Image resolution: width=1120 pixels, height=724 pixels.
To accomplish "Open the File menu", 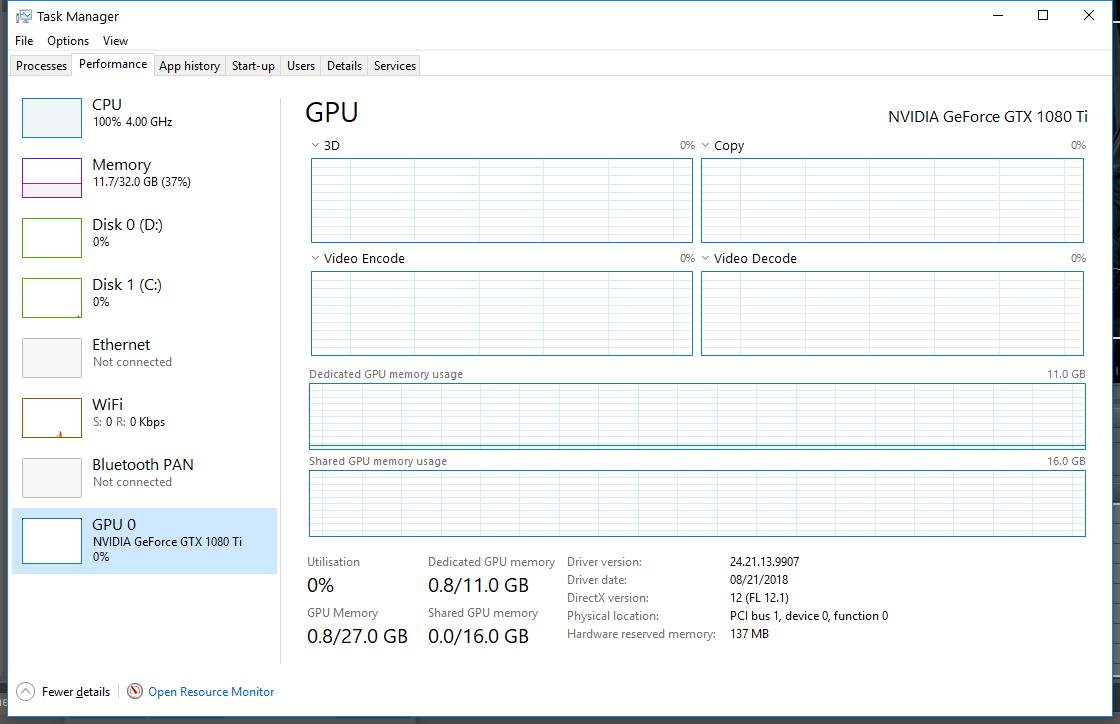I will point(25,41).
